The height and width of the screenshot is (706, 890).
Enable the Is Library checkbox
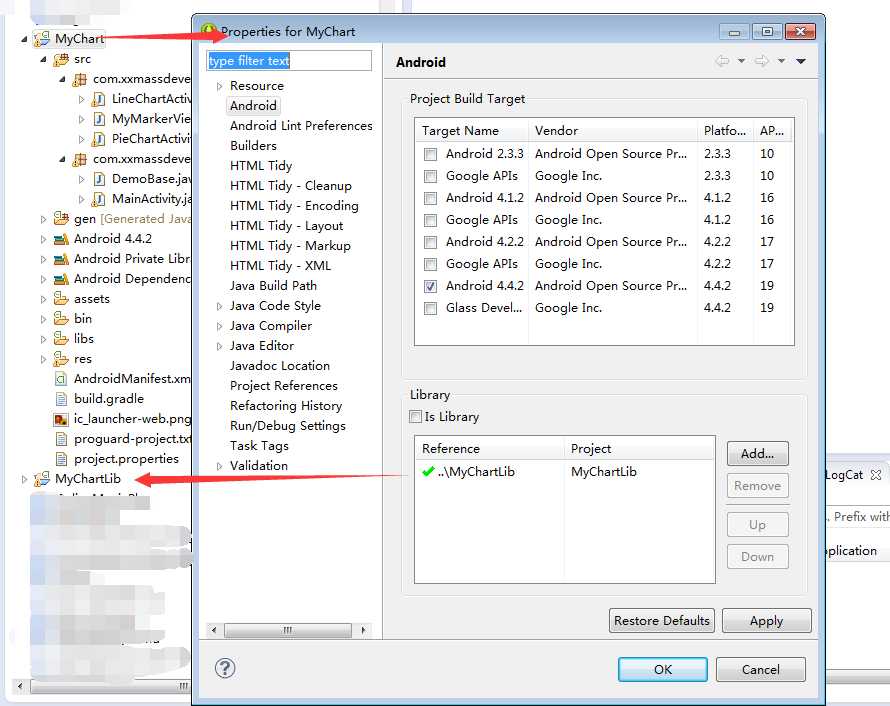pos(415,417)
